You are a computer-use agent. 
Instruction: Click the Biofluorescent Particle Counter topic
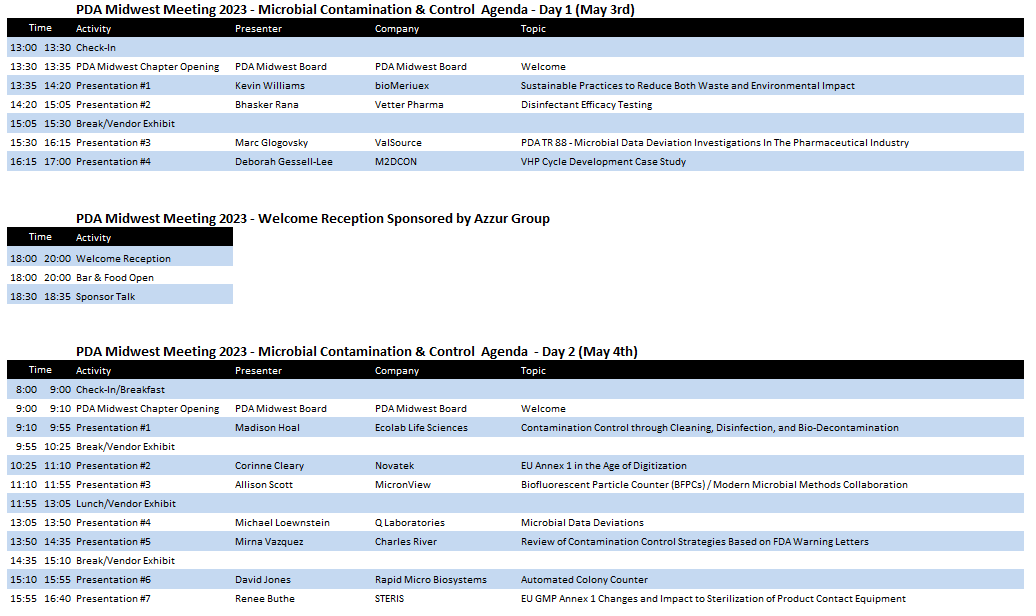coord(714,485)
